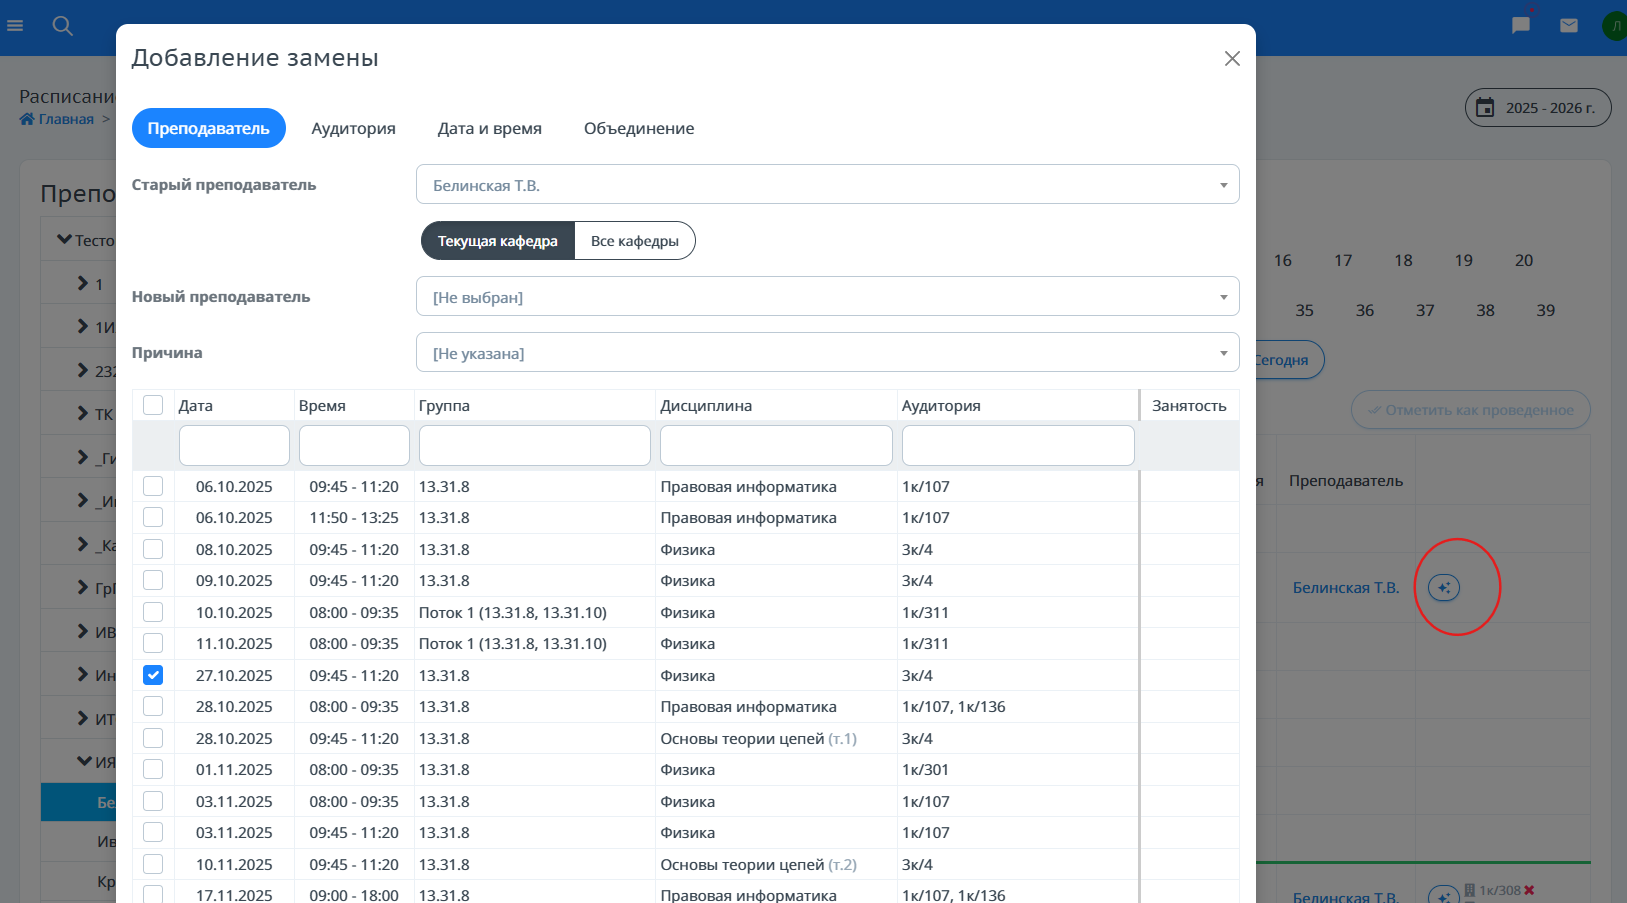Select the Текущая кафедра button
Screen dimensions: 1627x903
pos(498,241)
